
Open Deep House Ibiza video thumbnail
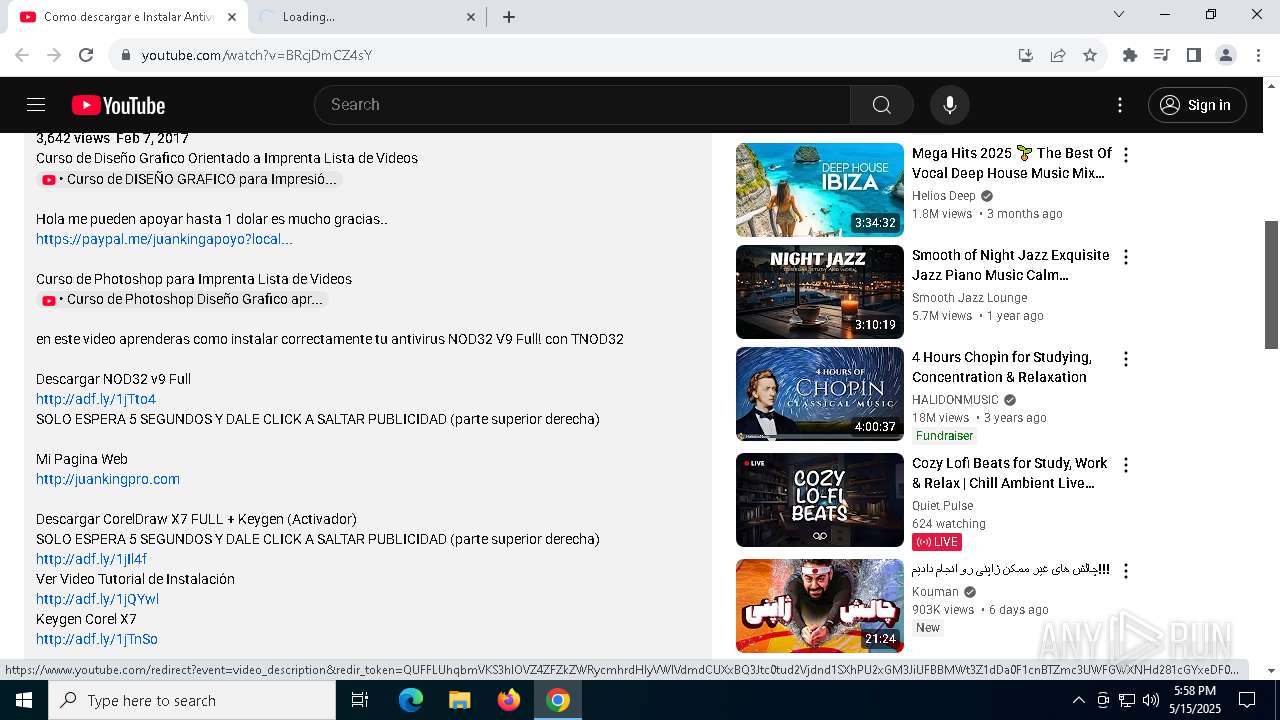click(820, 190)
